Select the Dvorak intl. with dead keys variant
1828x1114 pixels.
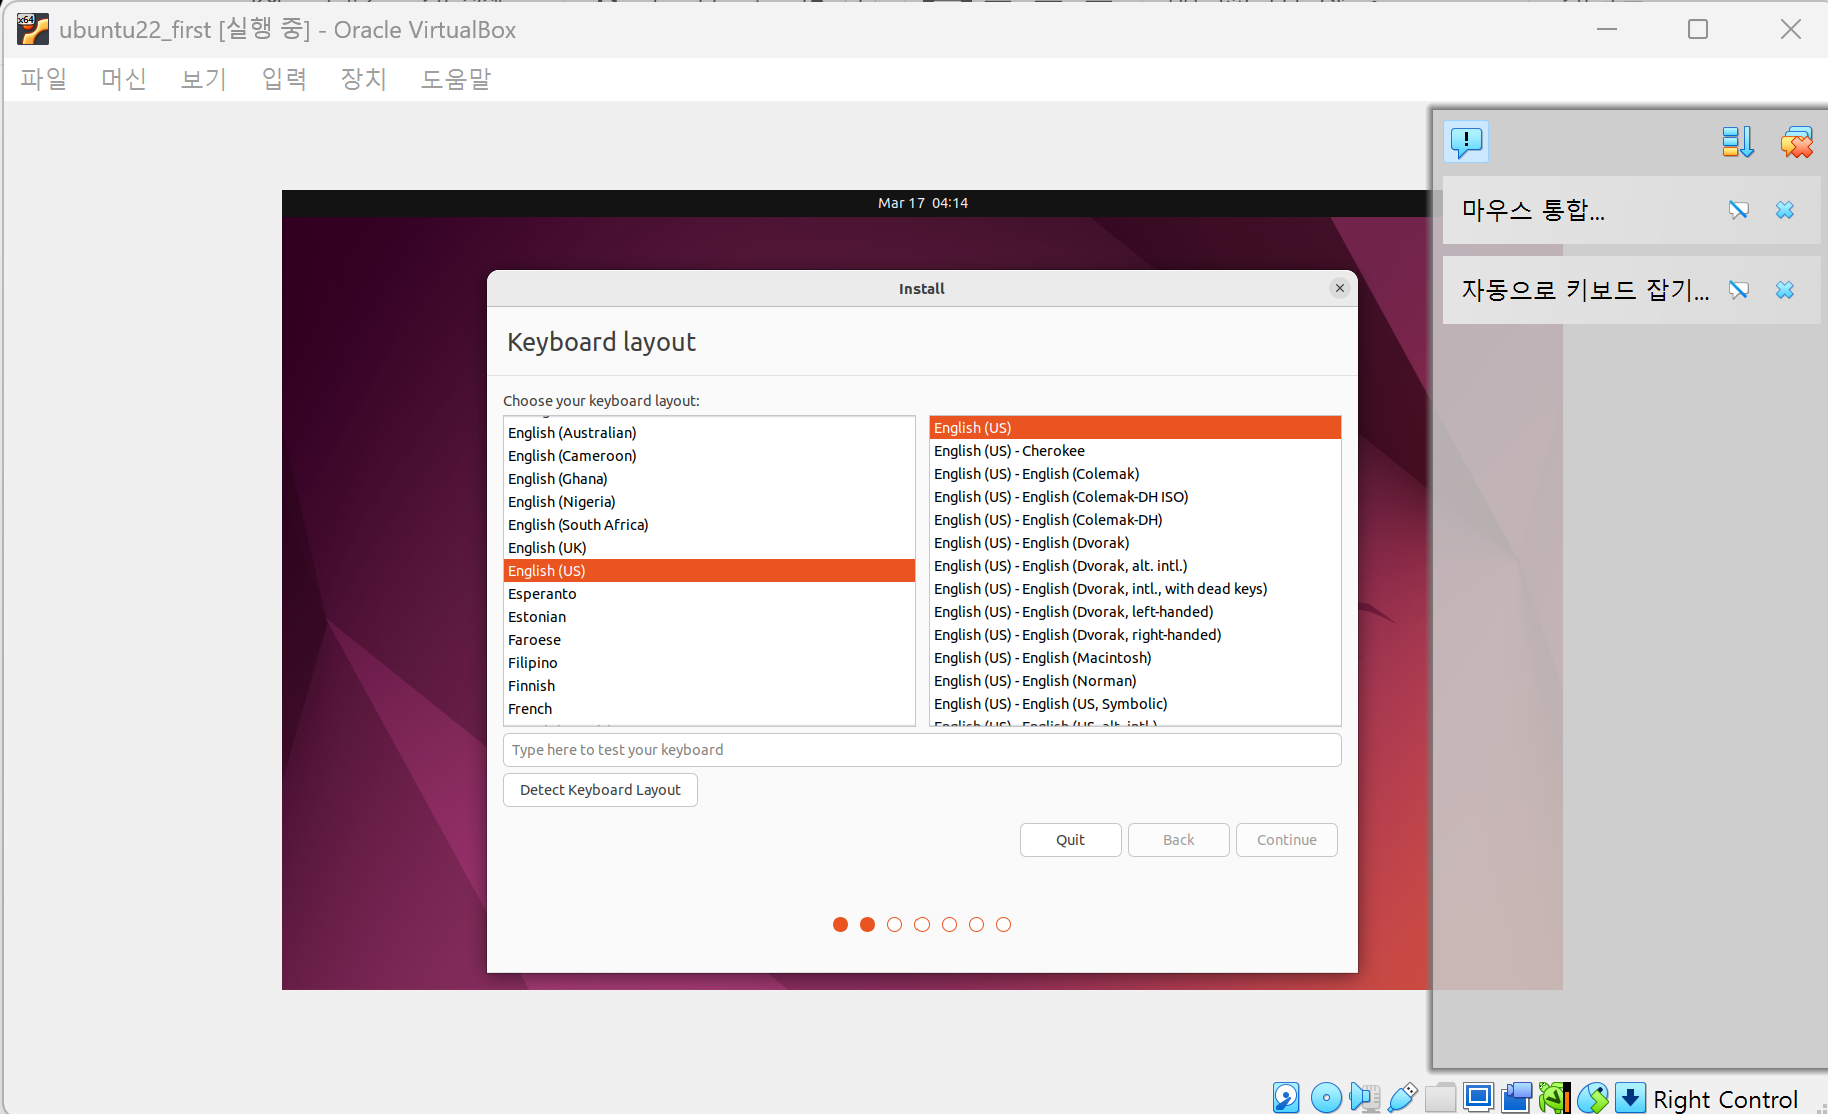tap(1135, 589)
